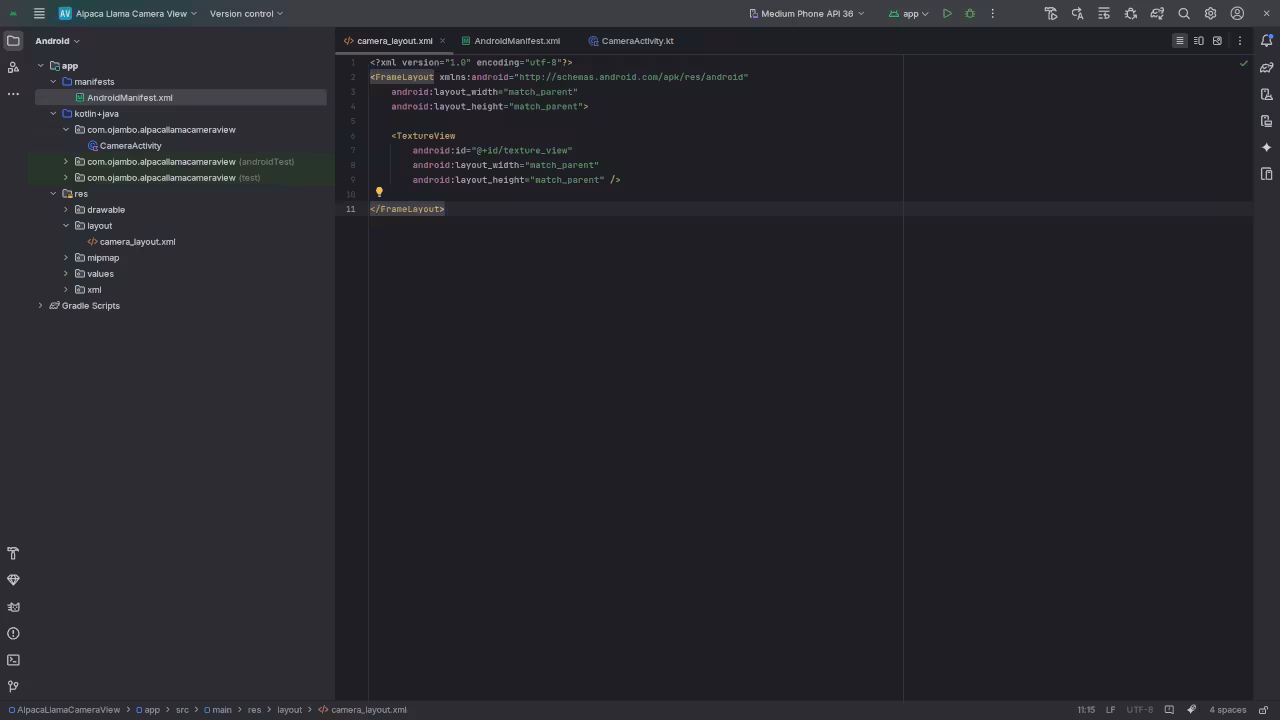This screenshot has height=720, width=1280.
Task: Click the main breadcrumb
Action: [x=217, y=710]
